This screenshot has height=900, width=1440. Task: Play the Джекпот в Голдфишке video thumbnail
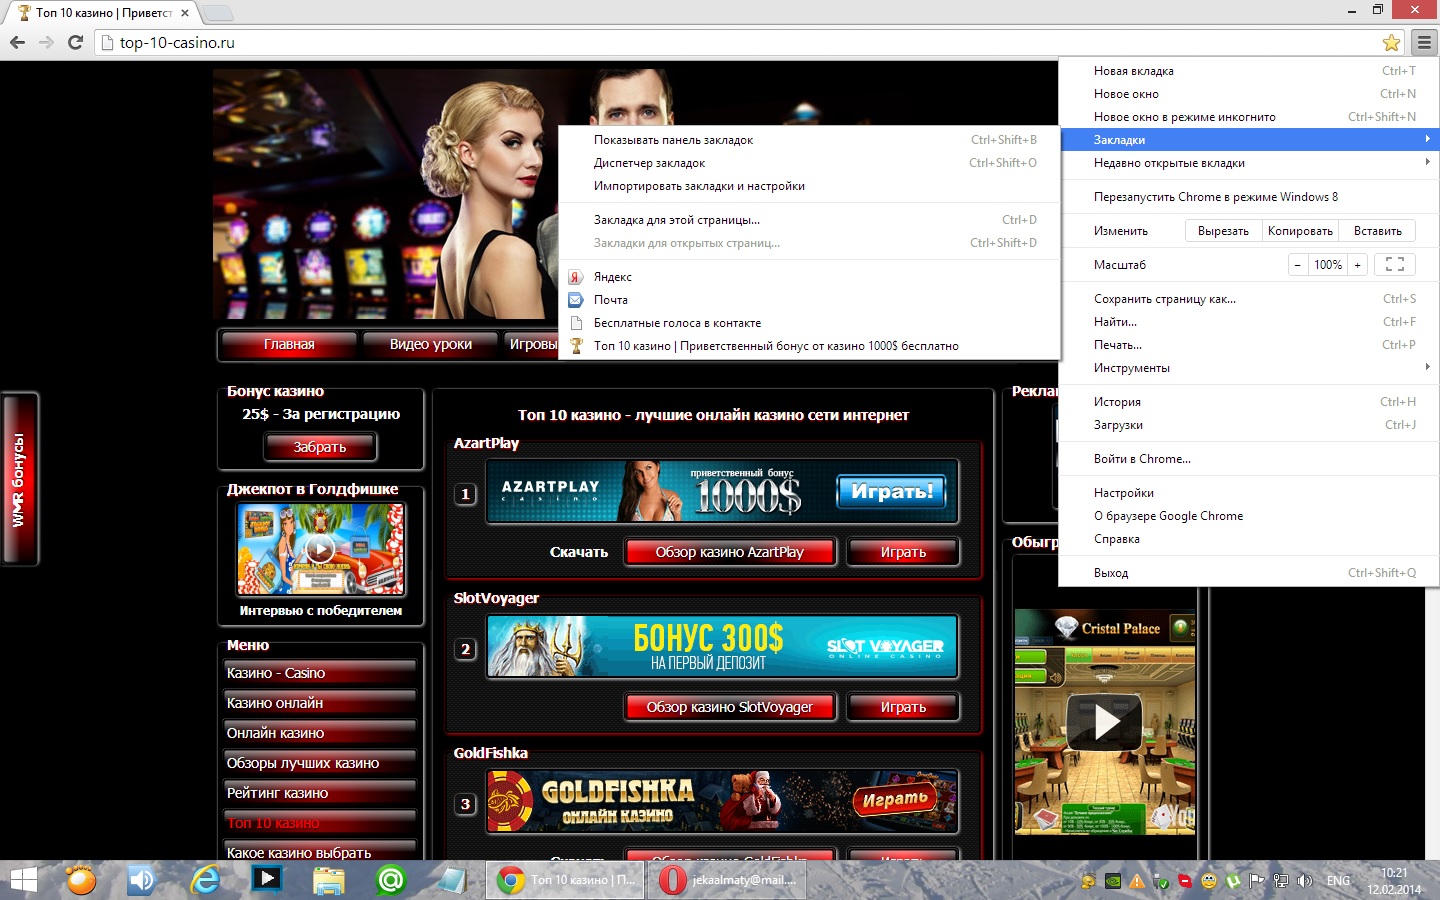320,549
